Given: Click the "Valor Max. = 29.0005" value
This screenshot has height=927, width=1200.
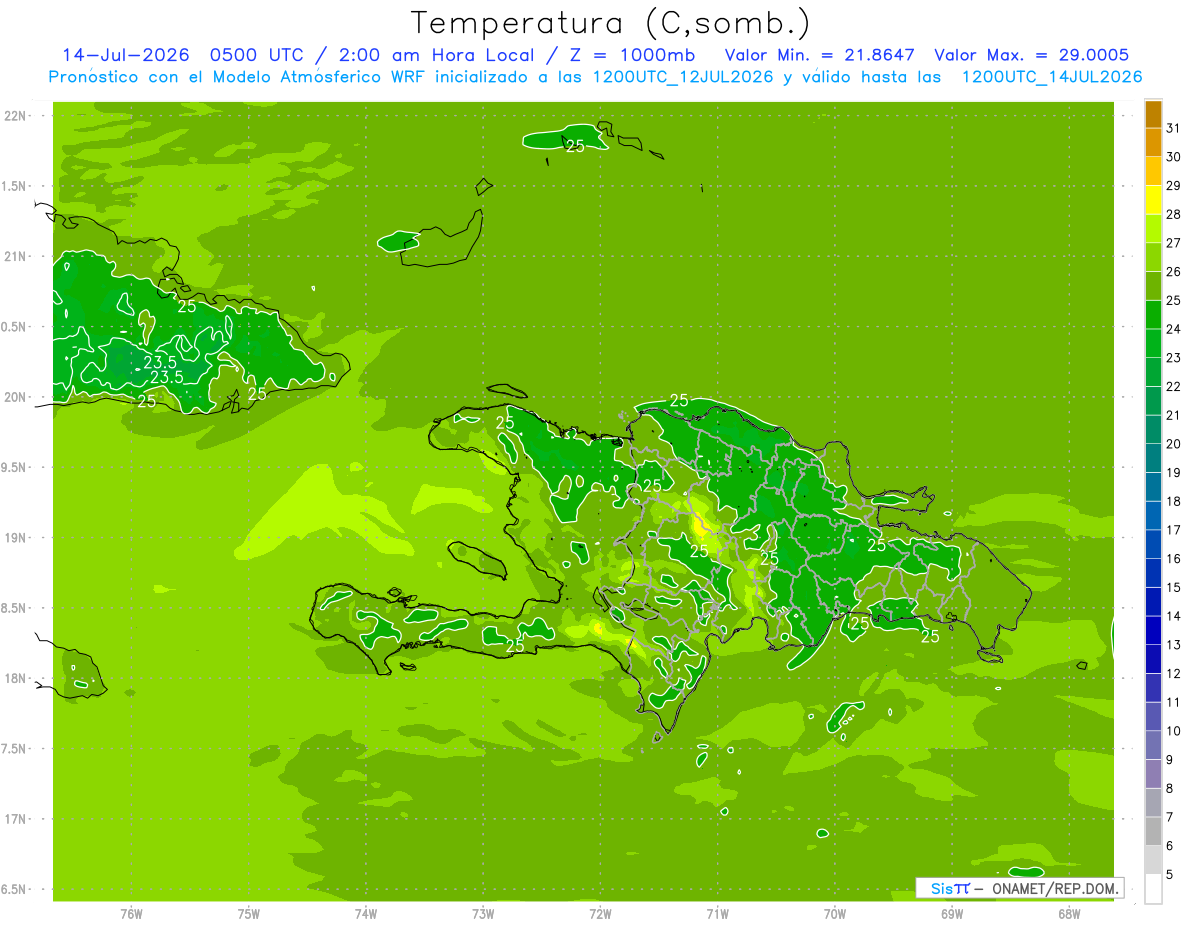Looking at the screenshot, I should [1032, 55].
